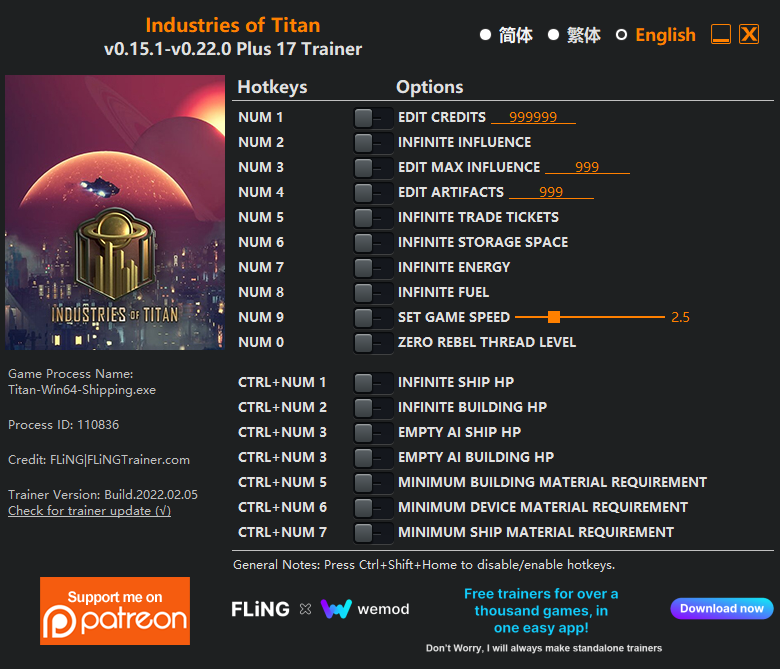Turn on Infinite Ship HP
Image resolution: width=780 pixels, height=669 pixels.
(x=373, y=382)
